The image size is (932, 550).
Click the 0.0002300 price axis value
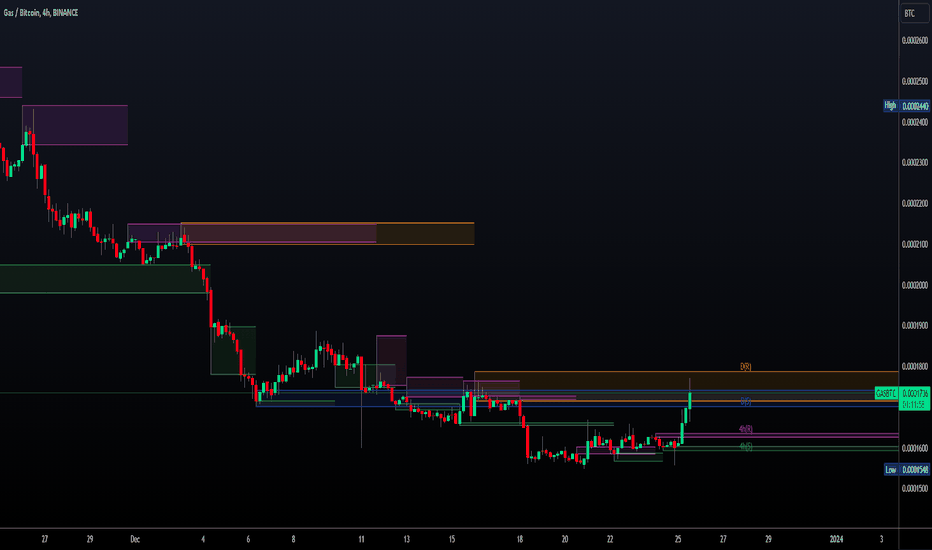[915, 162]
